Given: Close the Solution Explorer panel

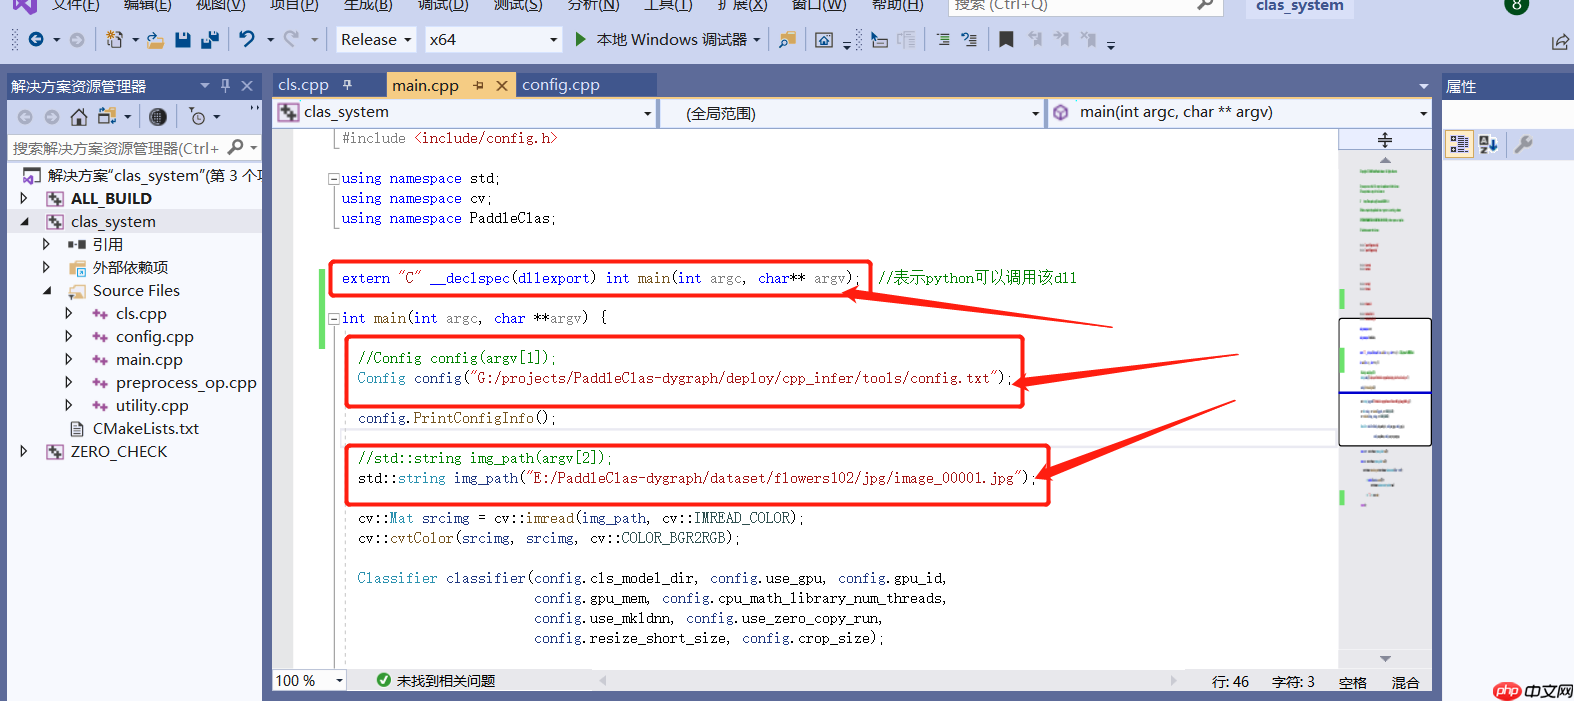Looking at the screenshot, I should pyautogui.click(x=247, y=86).
